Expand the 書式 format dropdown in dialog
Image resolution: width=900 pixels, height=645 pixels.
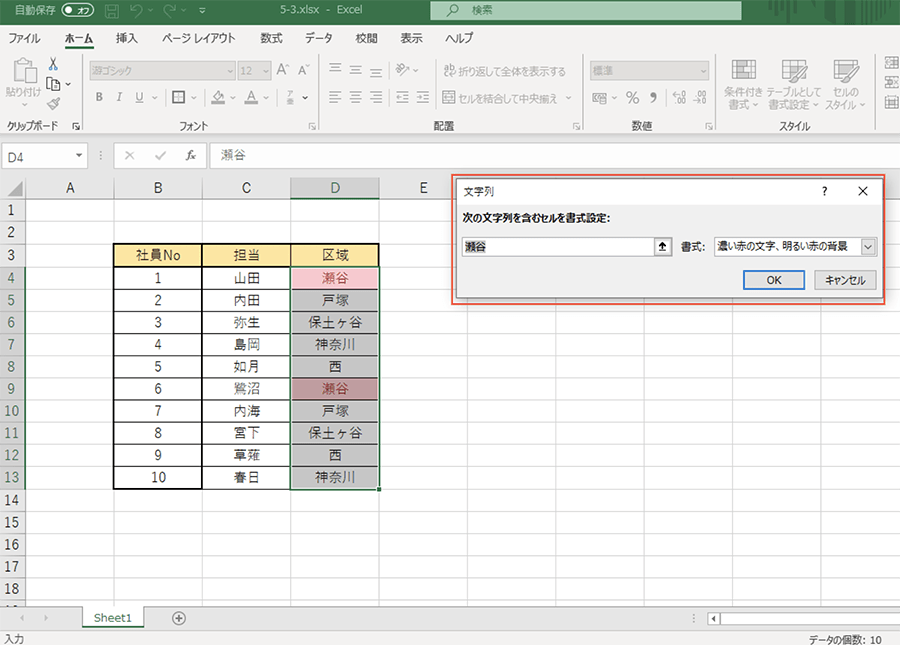point(867,247)
